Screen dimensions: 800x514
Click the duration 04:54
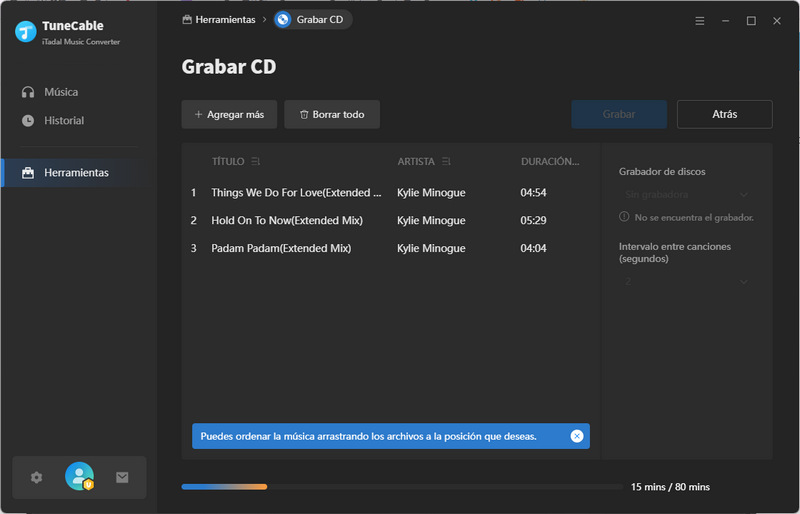pos(533,192)
